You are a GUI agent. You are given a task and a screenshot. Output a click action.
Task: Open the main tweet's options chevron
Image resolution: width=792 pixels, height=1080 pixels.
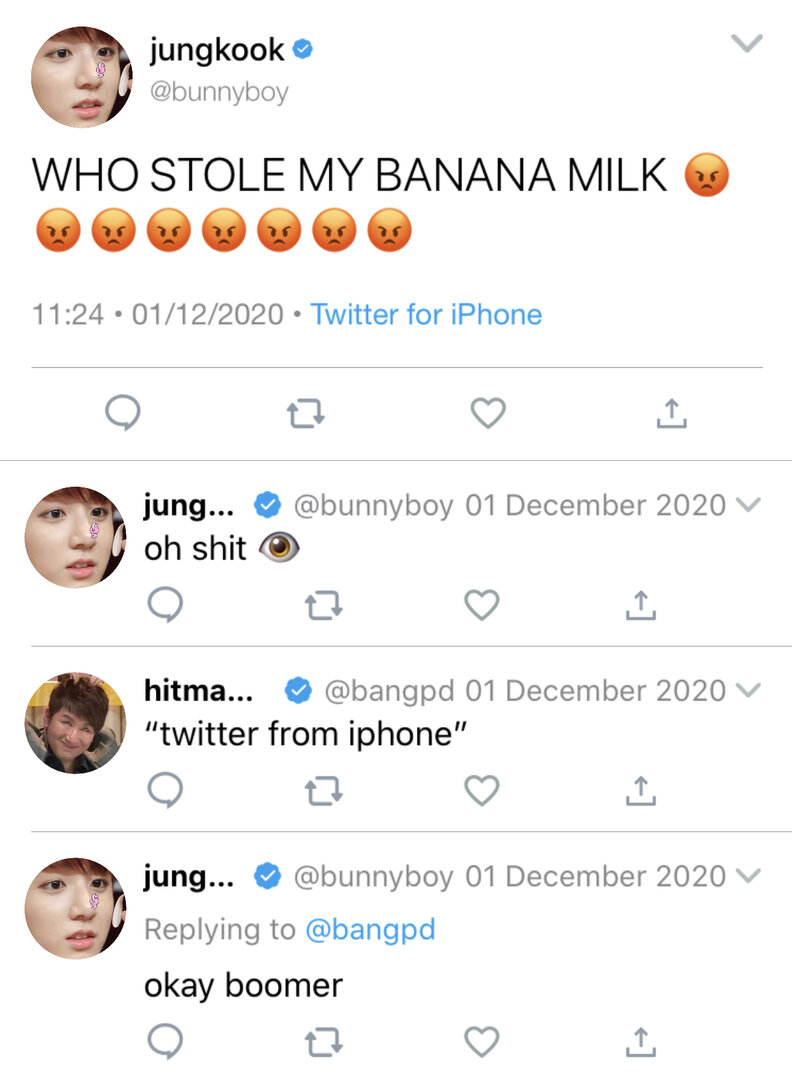[x=747, y=43]
